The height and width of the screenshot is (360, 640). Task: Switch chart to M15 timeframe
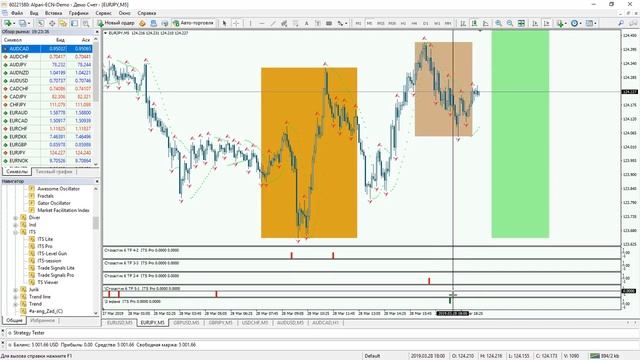pyautogui.click(x=380, y=23)
